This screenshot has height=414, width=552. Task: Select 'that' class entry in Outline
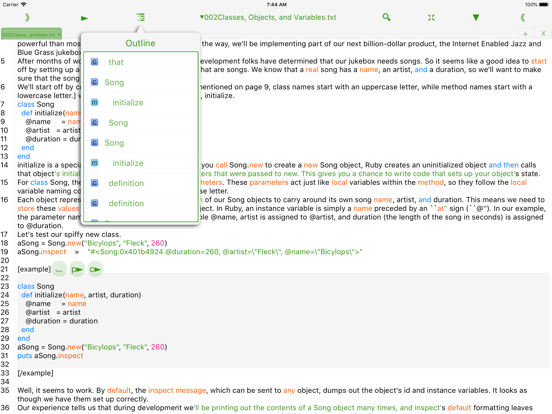[140, 62]
